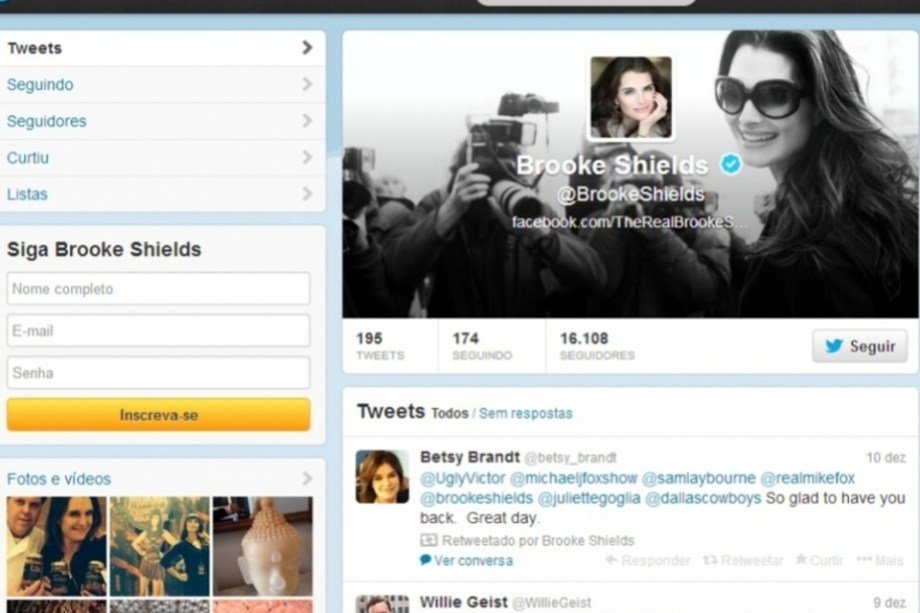920x613 pixels.
Task: Click the chevron next to Curtiu
Action: click(x=307, y=157)
